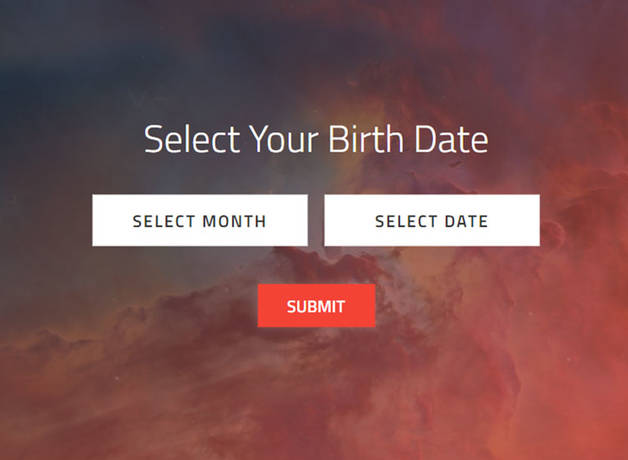Click the "SELECT MONTH" label text
The width and height of the screenshot is (628, 460).
(x=200, y=221)
